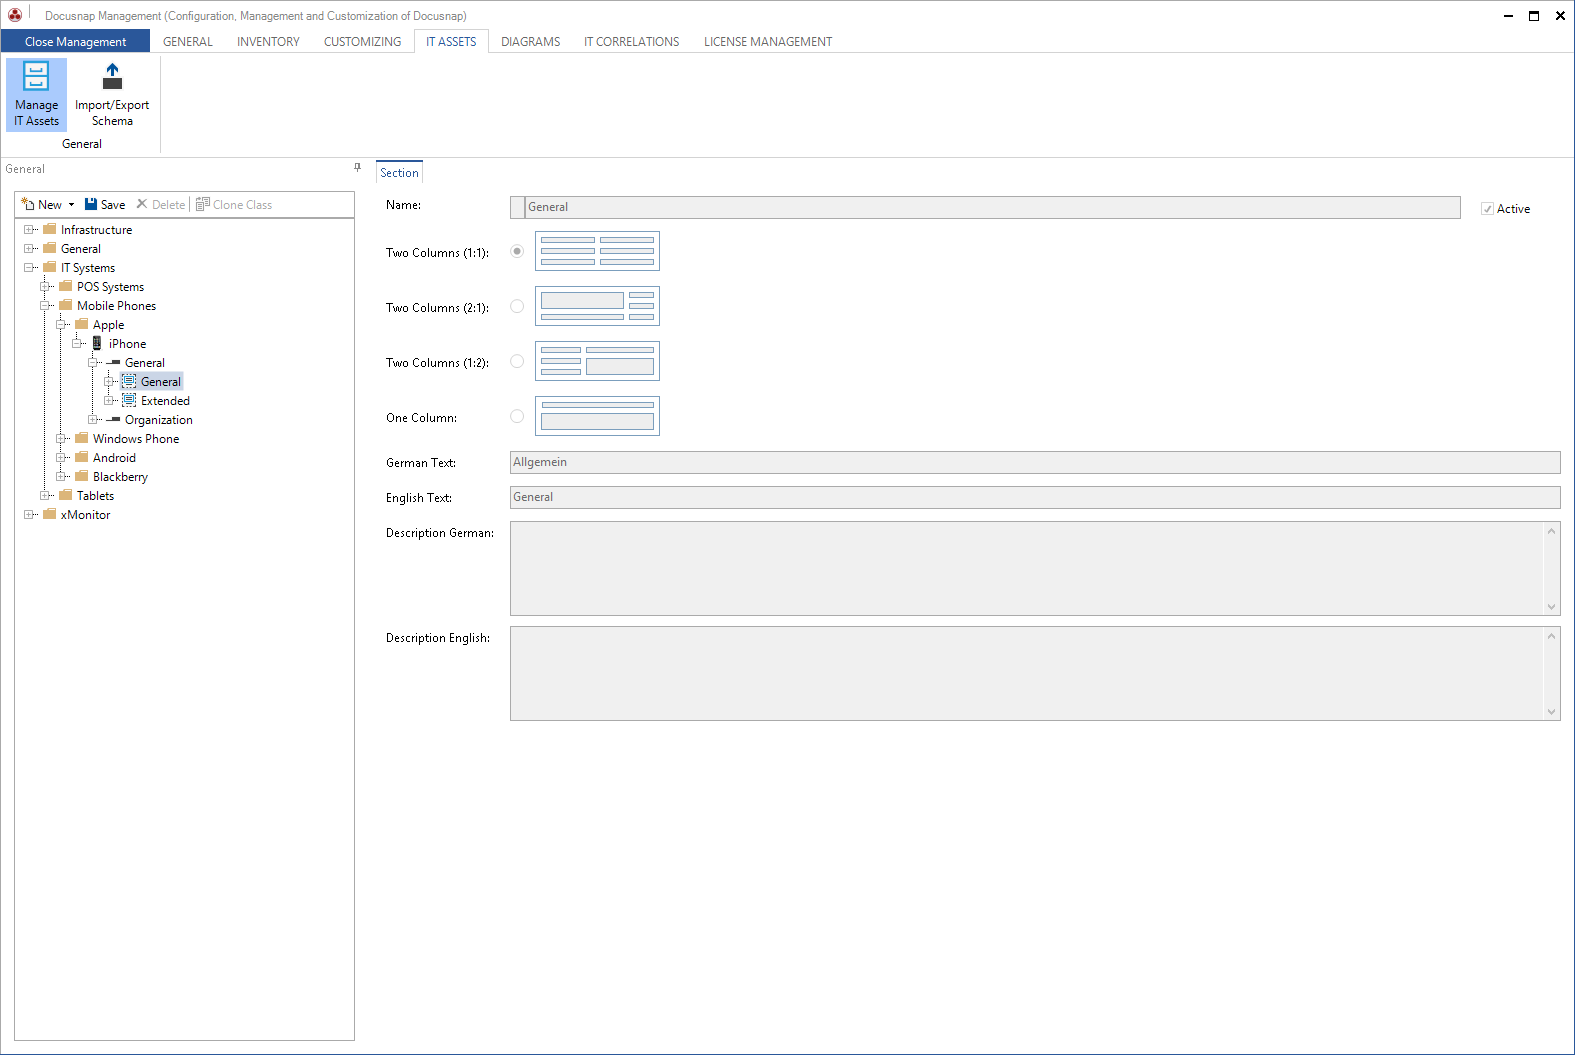Open the LICENSE MANAGEMENT ribbon tab

(767, 41)
